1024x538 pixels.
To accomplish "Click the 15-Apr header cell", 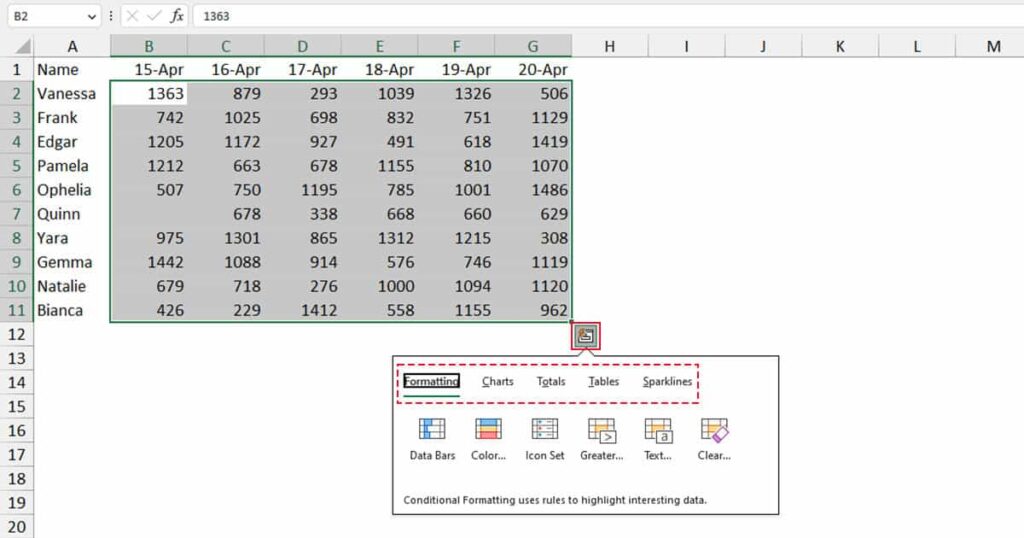I will point(149,69).
